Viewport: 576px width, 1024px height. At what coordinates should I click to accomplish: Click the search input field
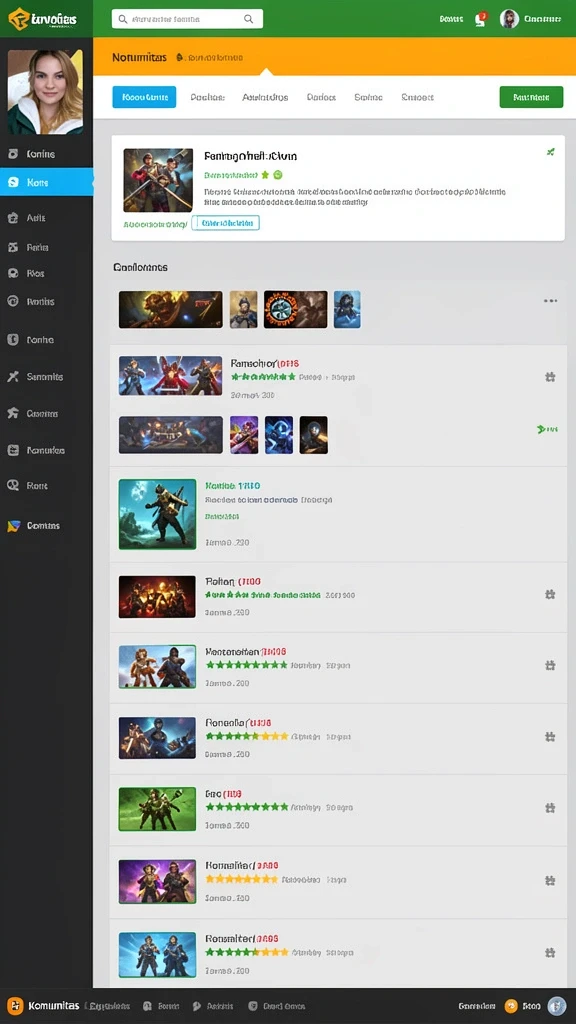pyautogui.click(x=187, y=19)
